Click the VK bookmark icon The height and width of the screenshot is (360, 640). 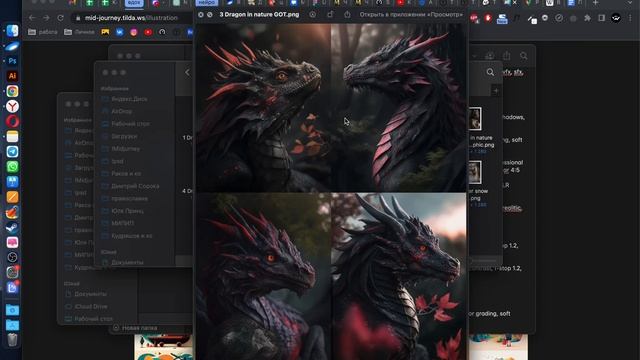point(119,32)
